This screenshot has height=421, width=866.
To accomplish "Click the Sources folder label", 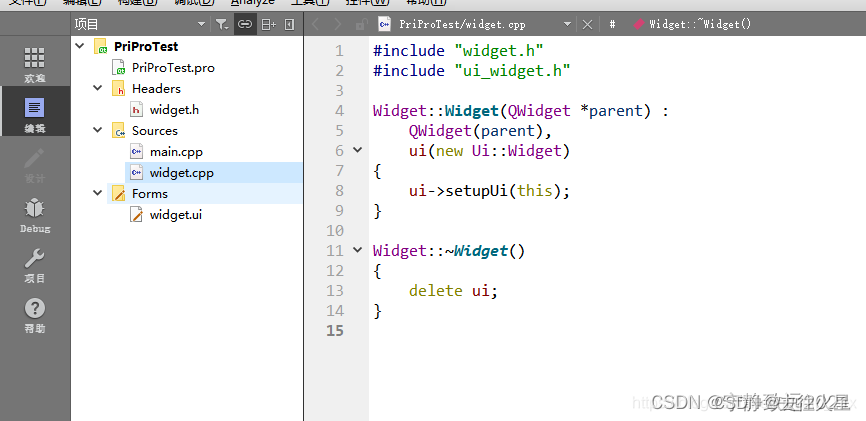I will click(155, 131).
